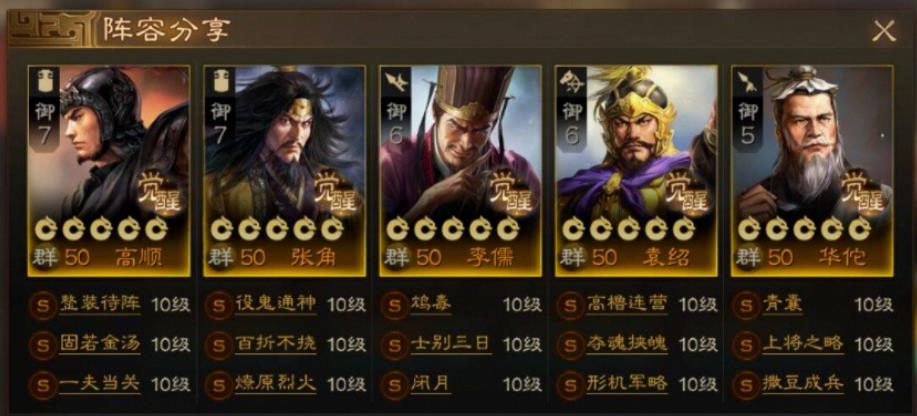The height and width of the screenshot is (416, 917).
Task: Open the 形机军略 skill link
Action: [626, 384]
